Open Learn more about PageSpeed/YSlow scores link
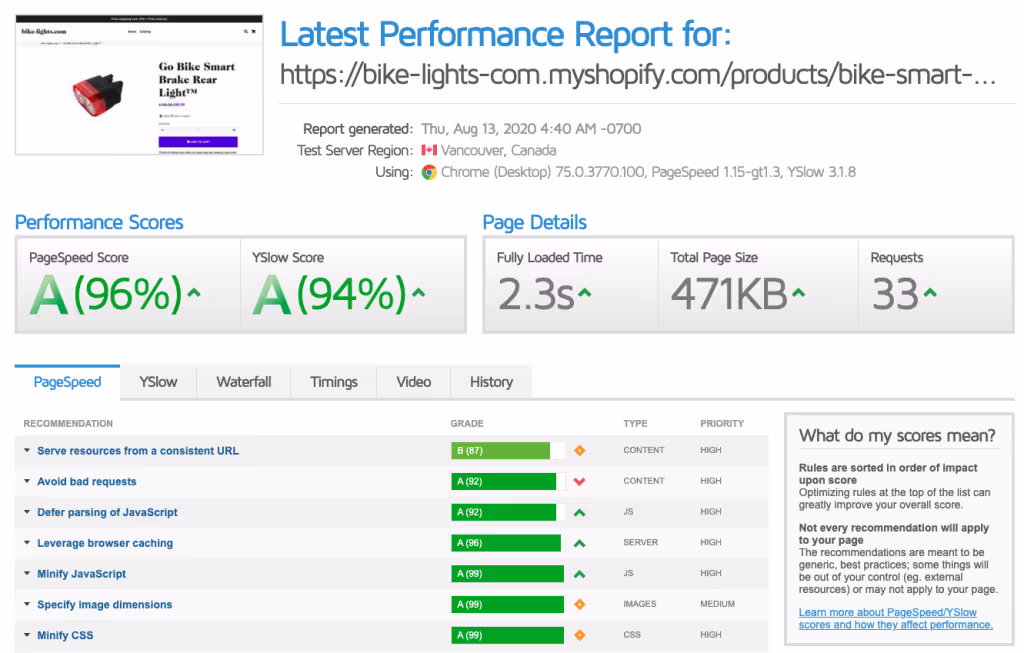Image resolution: width=1024 pixels, height=653 pixels. pyautogui.click(x=895, y=618)
